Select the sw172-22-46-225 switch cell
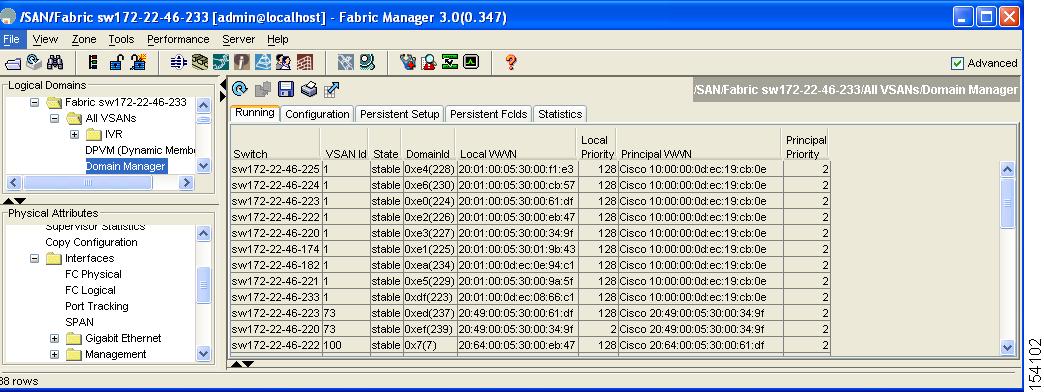The width and height of the screenshot is (1044, 392). pos(276,169)
